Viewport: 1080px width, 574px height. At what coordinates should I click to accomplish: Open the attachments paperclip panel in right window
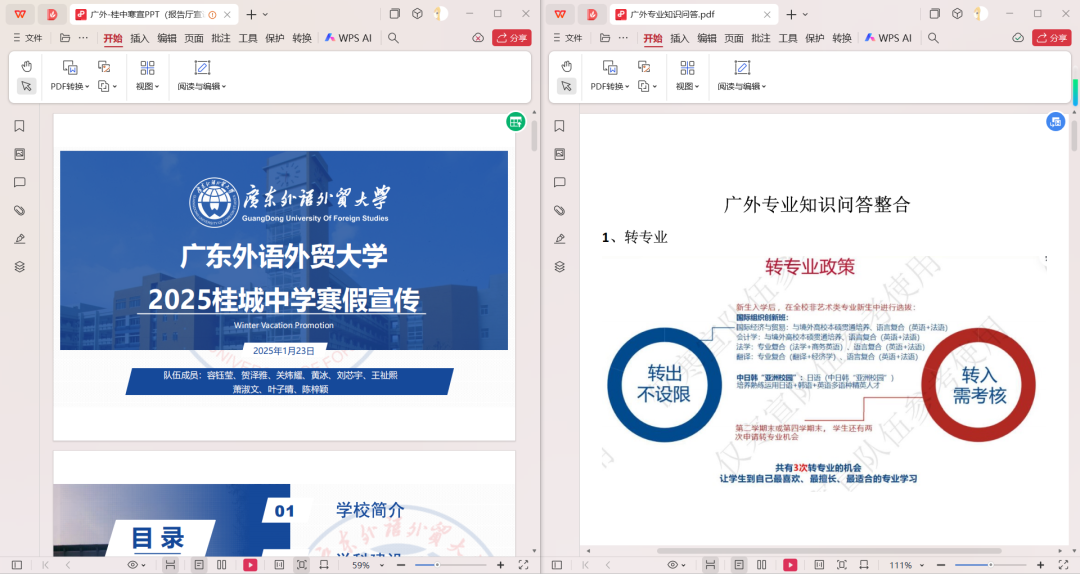[x=559, y=210]
